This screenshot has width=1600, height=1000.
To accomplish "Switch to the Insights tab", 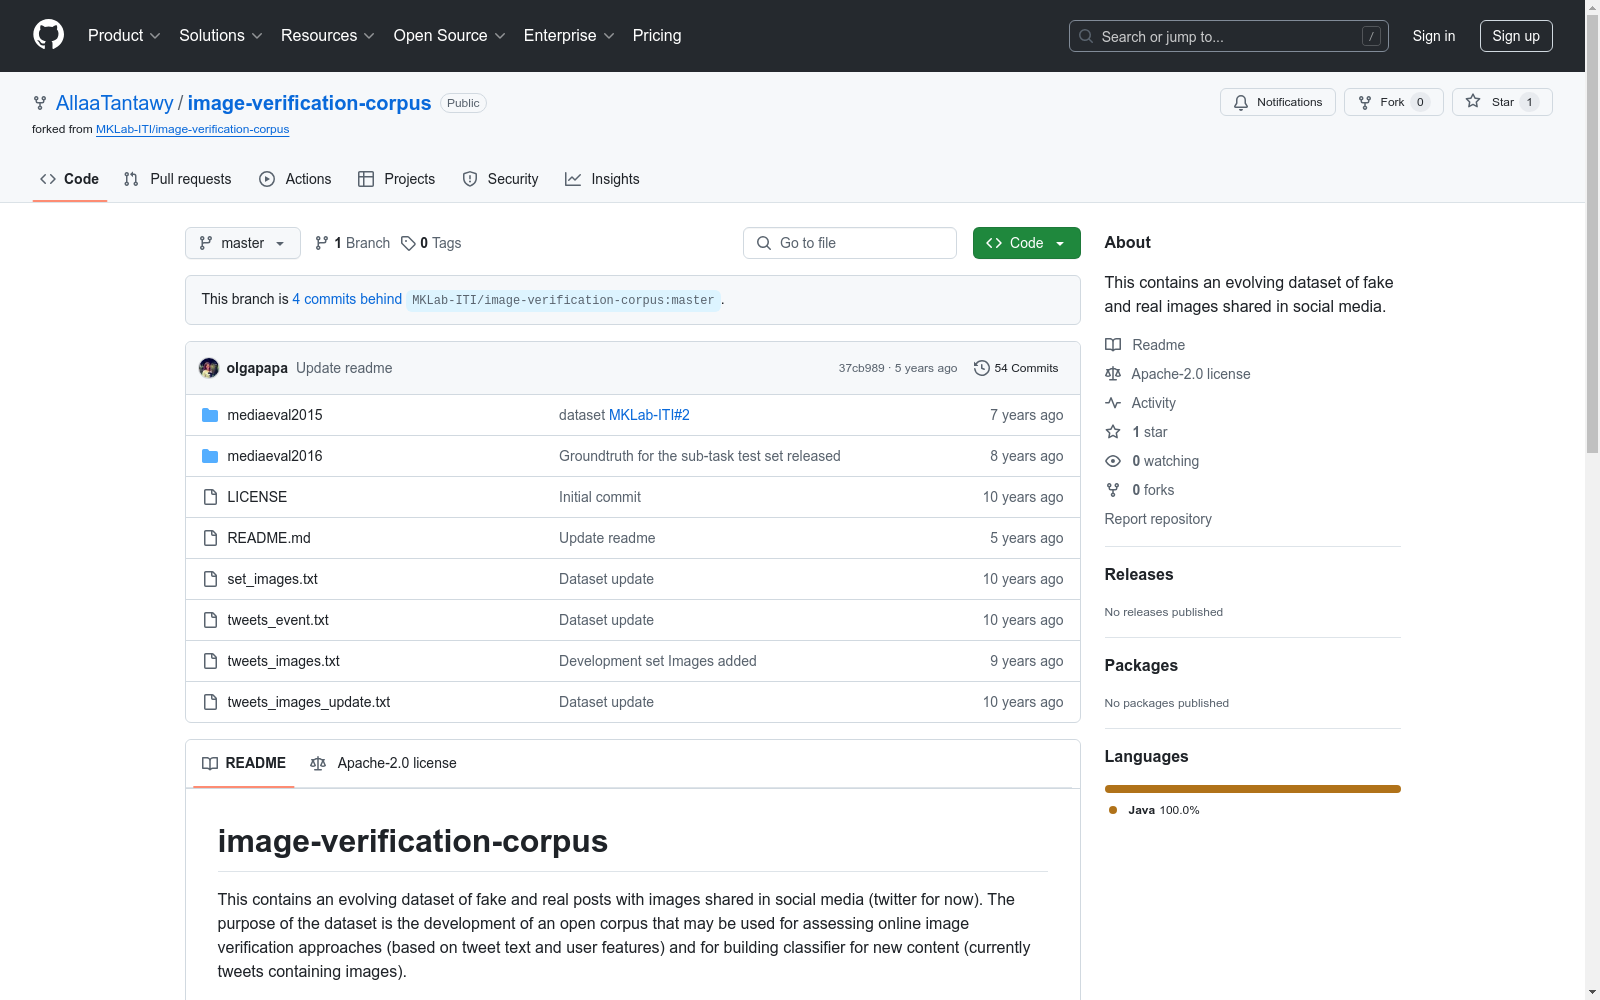I will click(x=602, y=179).
